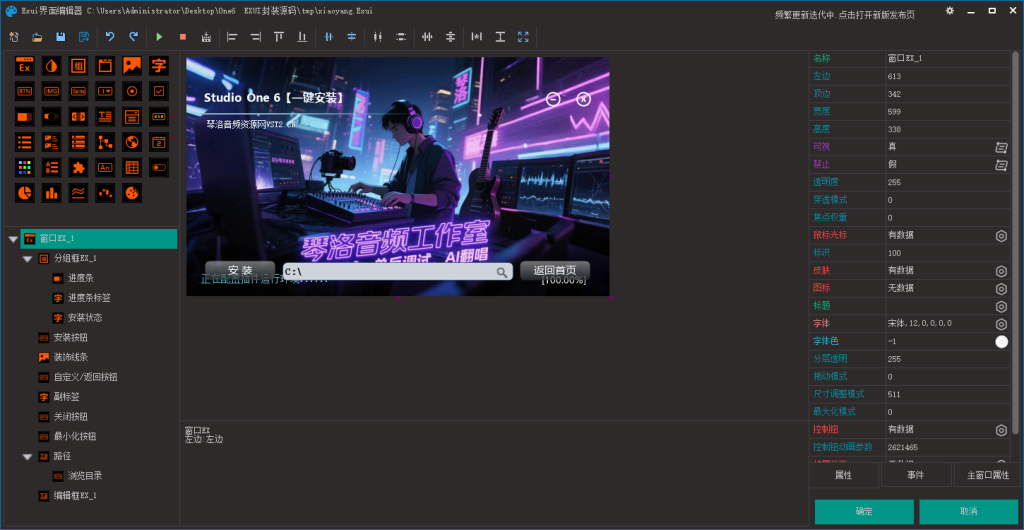Click the save-as toolbar icon
This screenshot has height=530, width=1024.
pyautogui.click(x=84, y=37)
